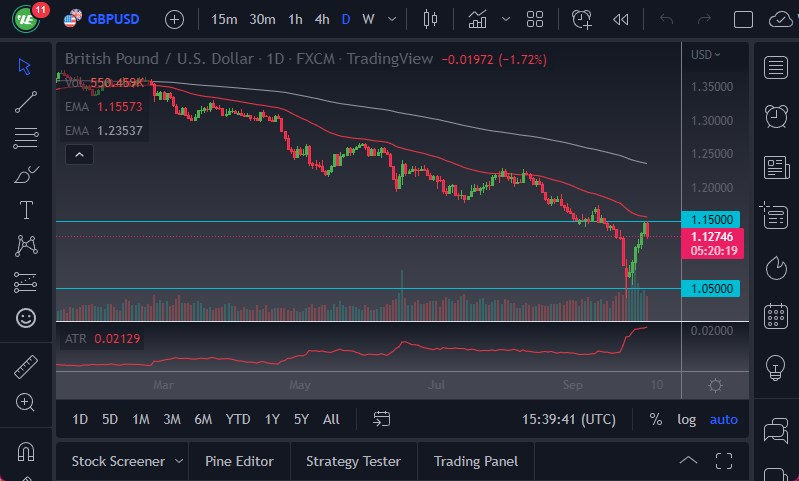Select the ruler measure tool
Viewport: 799px width, 481px height.
[26, 366]
